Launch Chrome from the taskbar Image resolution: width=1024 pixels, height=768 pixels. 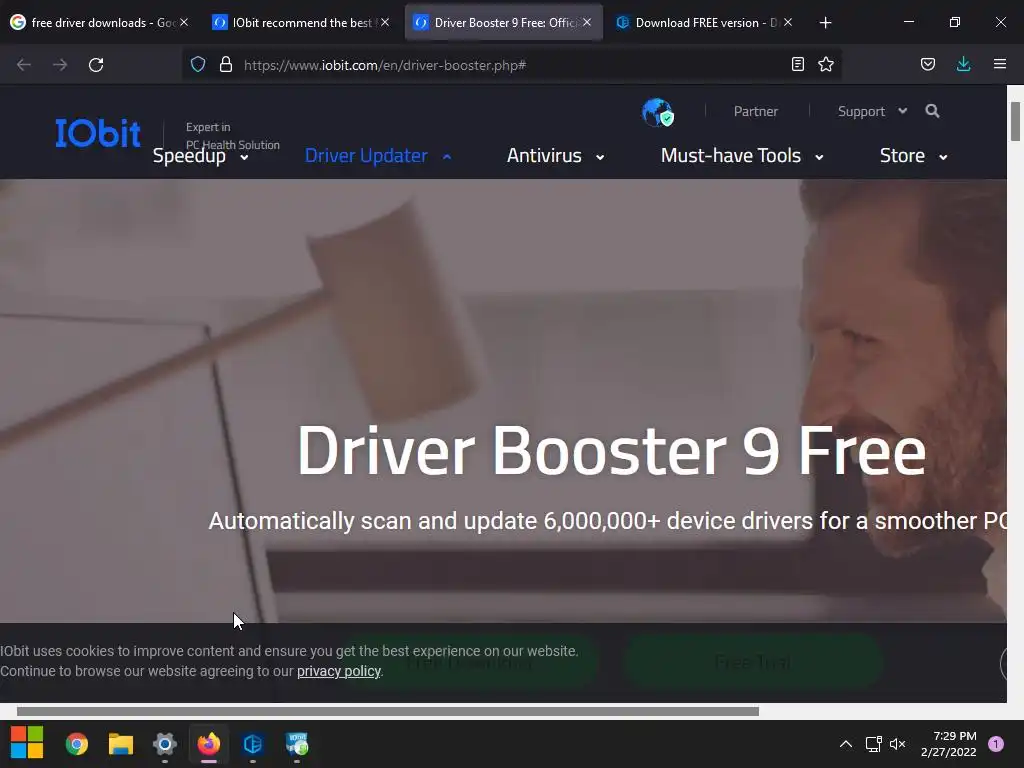tap(76, 744)
